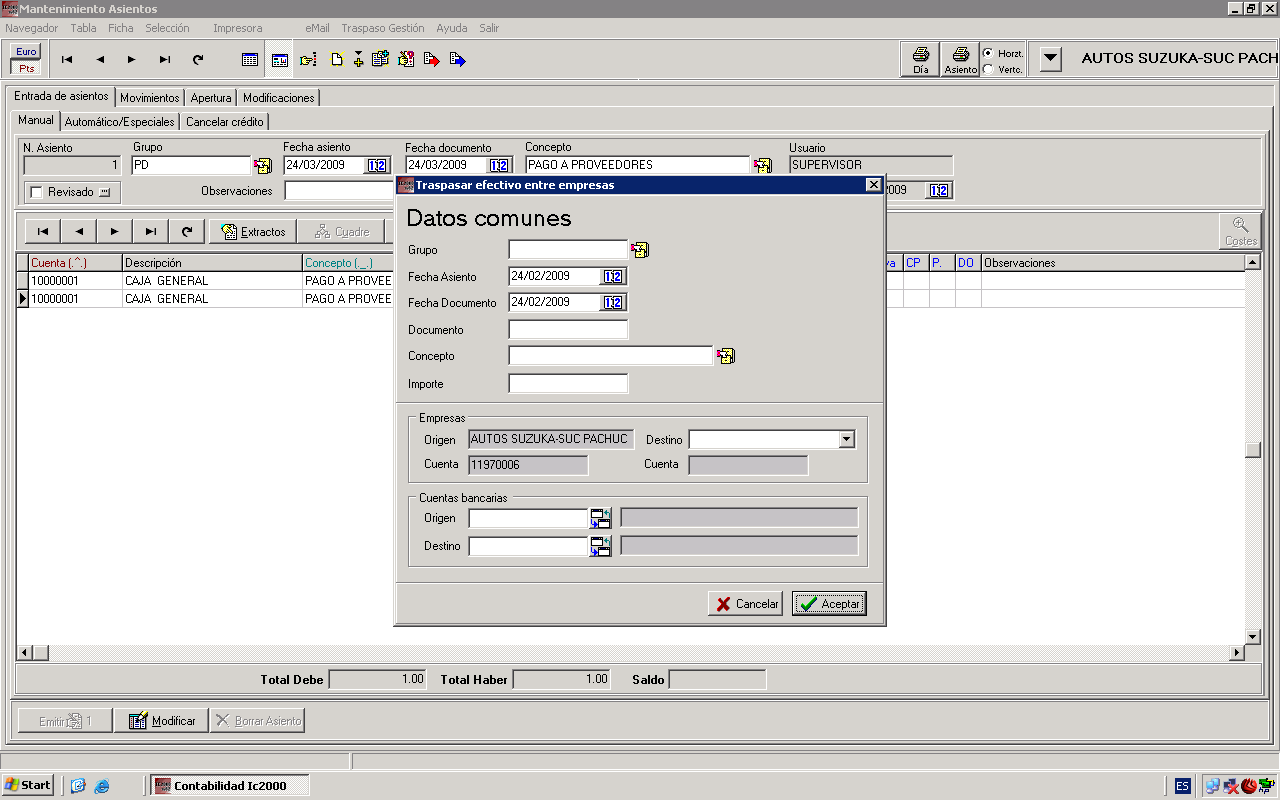
Task: Open the Automático/Especiales sub-tab
Action: (x=120, y=122)
